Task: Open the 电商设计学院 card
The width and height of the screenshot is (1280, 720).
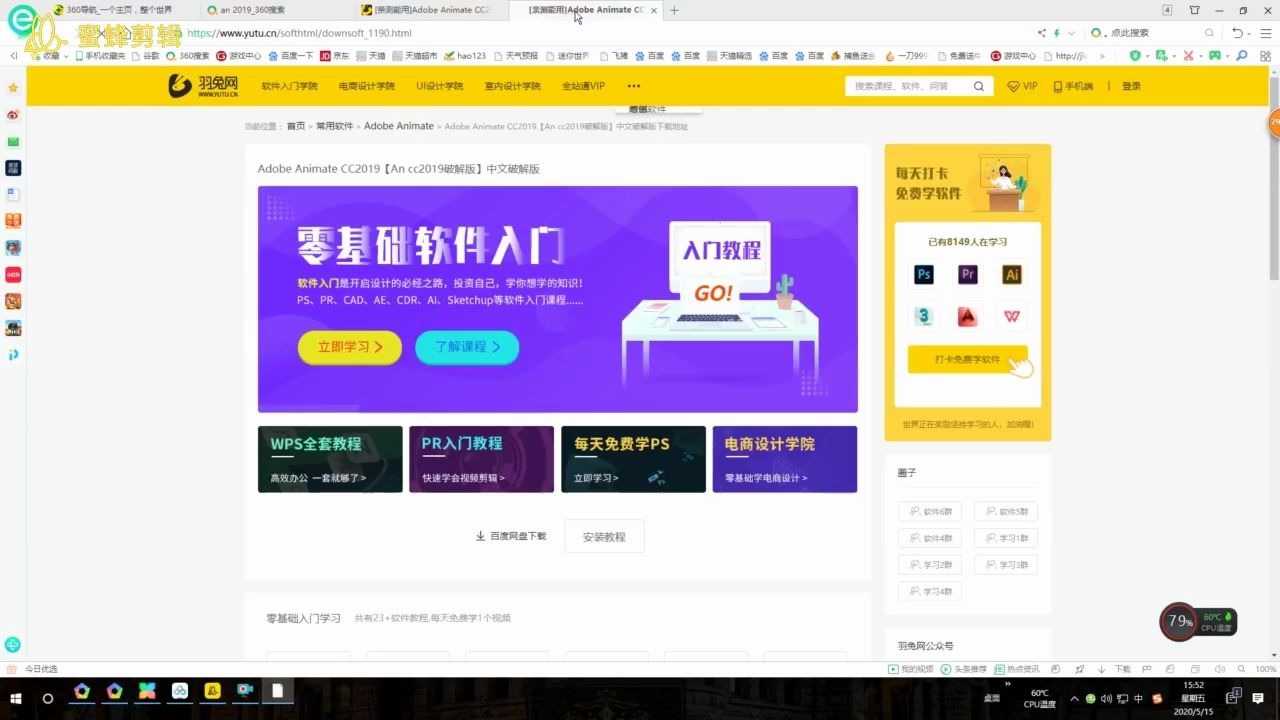Action: (x=785, y=459)
